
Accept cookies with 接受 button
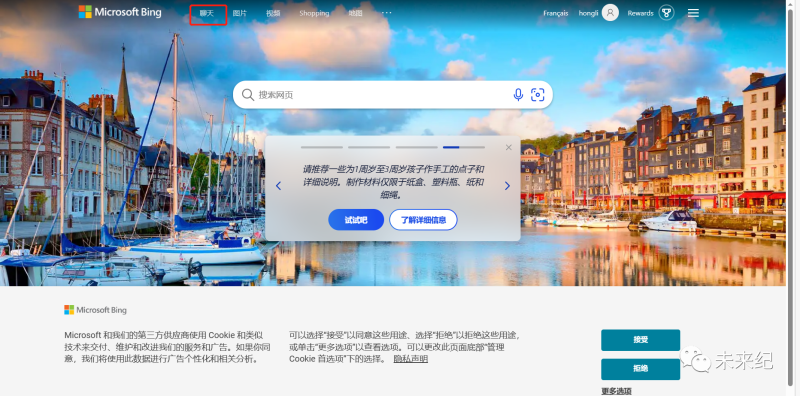640,340
